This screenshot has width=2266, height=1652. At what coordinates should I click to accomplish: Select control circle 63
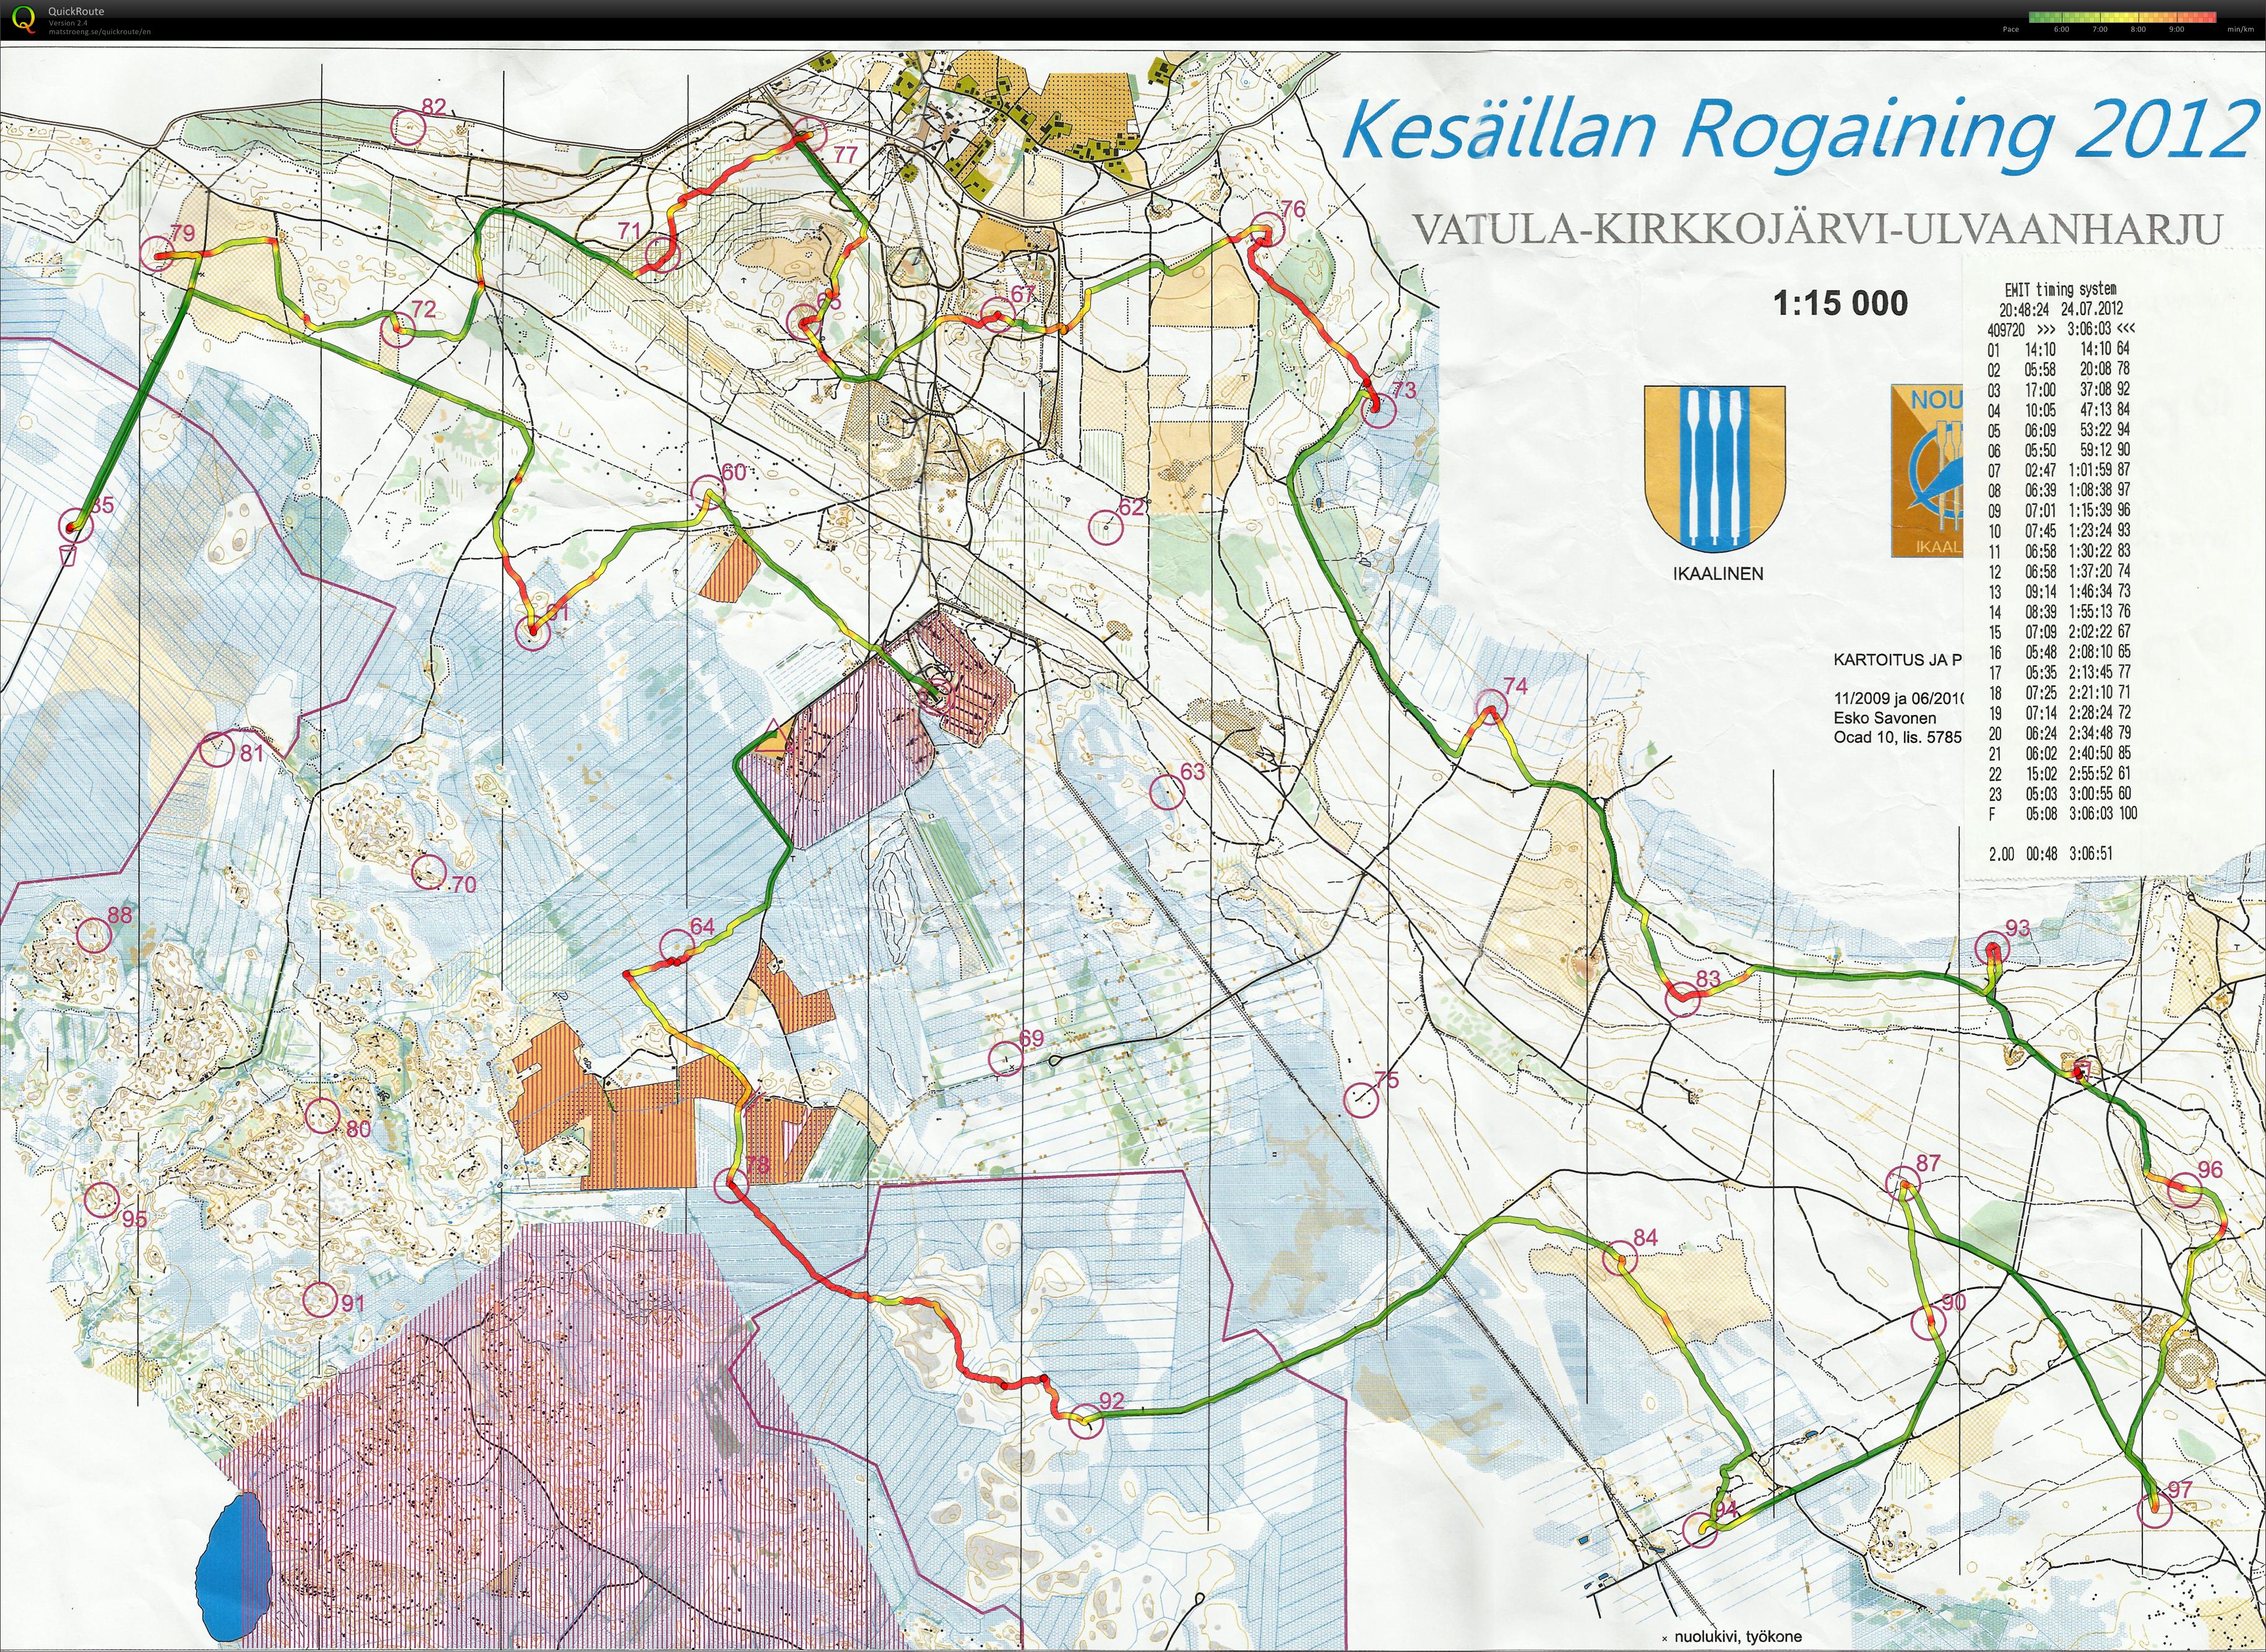[1166, 792]
